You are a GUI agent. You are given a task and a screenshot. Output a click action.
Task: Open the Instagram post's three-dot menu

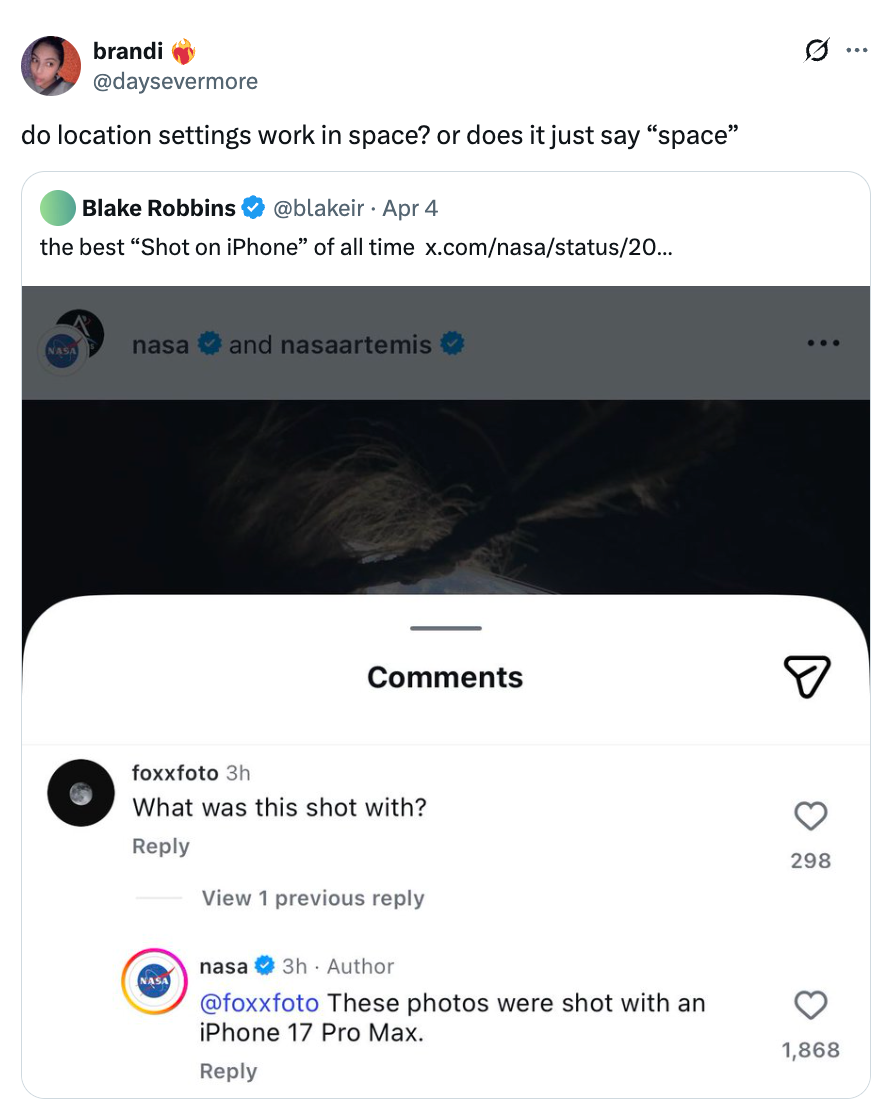(823, 343)
